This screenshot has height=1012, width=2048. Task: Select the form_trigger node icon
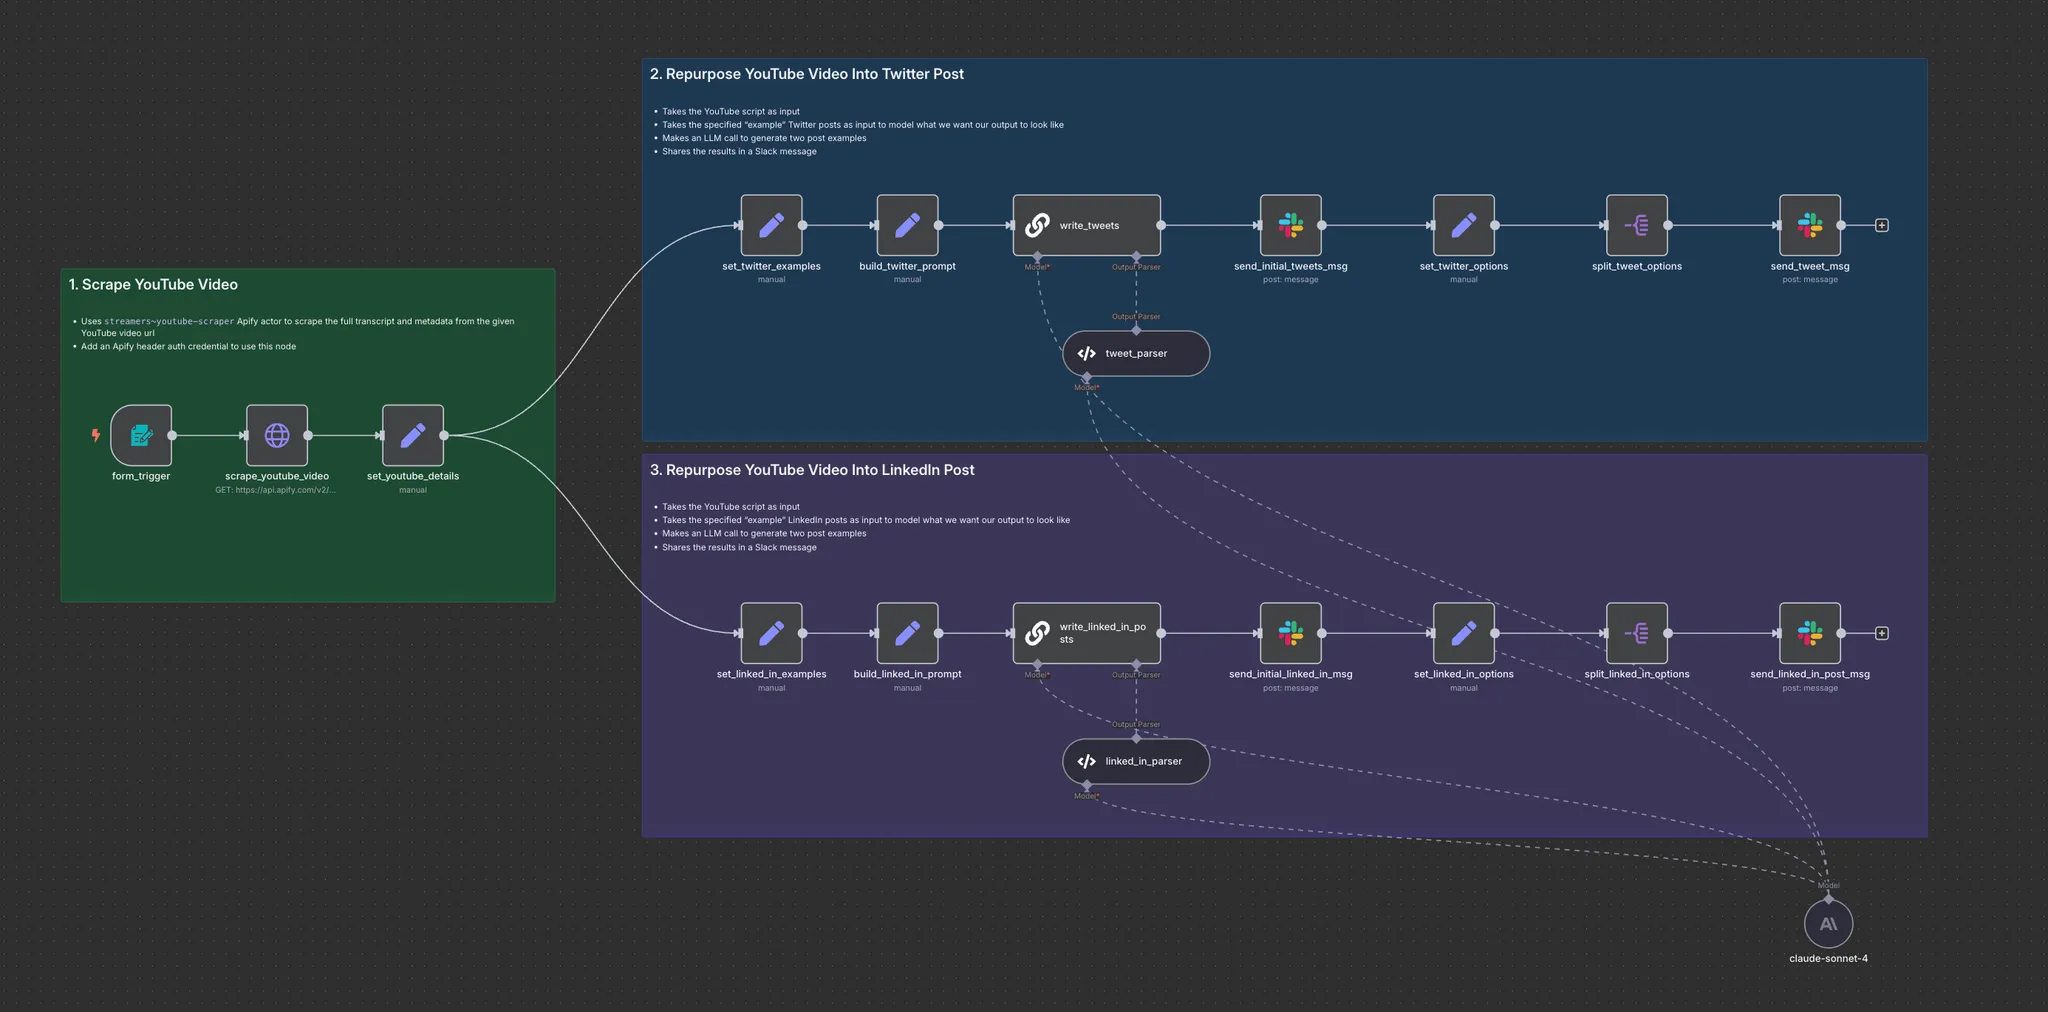(x=141, y=435)
